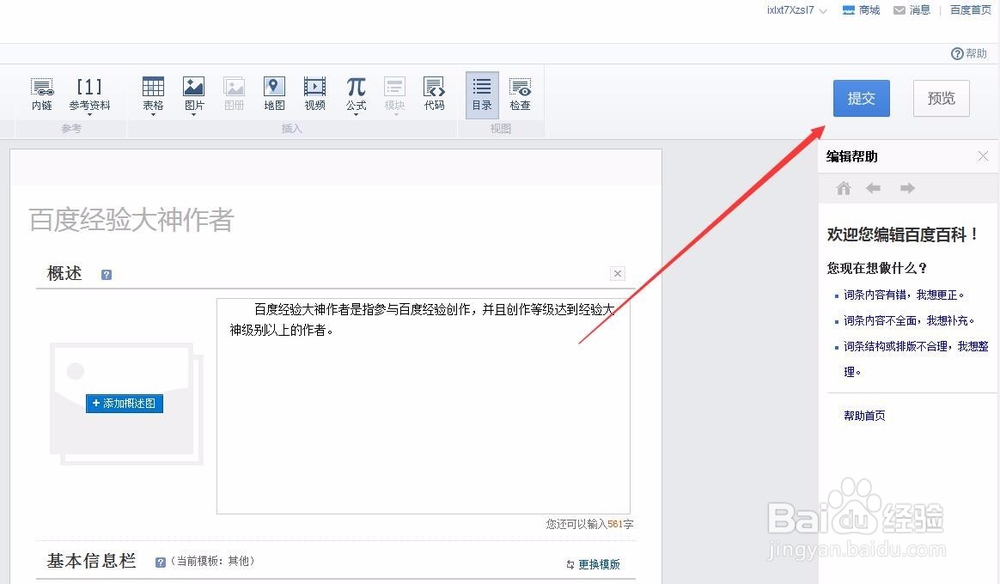Click the 基本信息栏 help question-mark icon
Screen dimensions: 1000x584
pos(161,562)
